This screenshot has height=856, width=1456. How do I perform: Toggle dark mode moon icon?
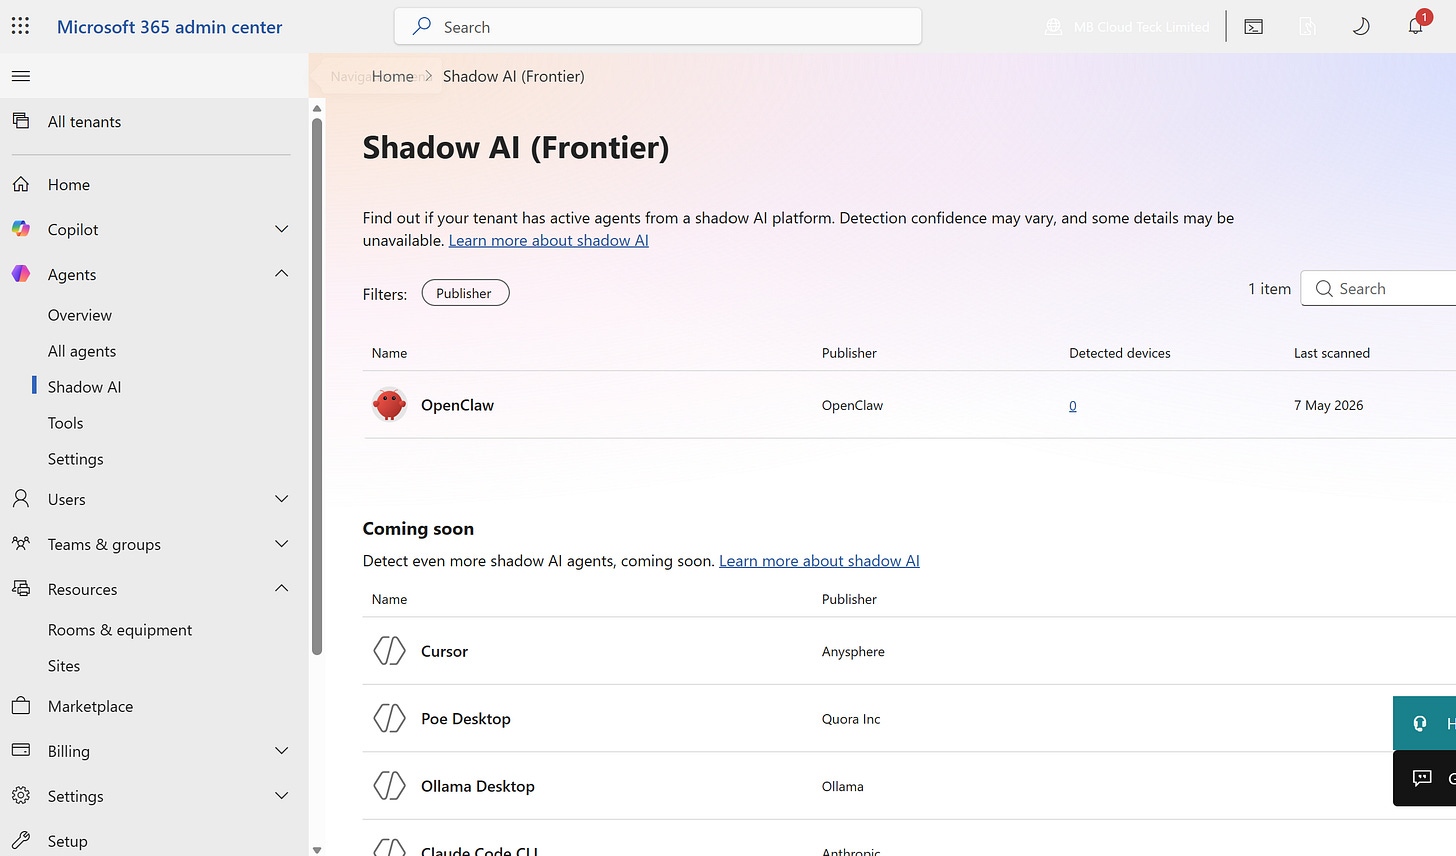point(1361,27)
